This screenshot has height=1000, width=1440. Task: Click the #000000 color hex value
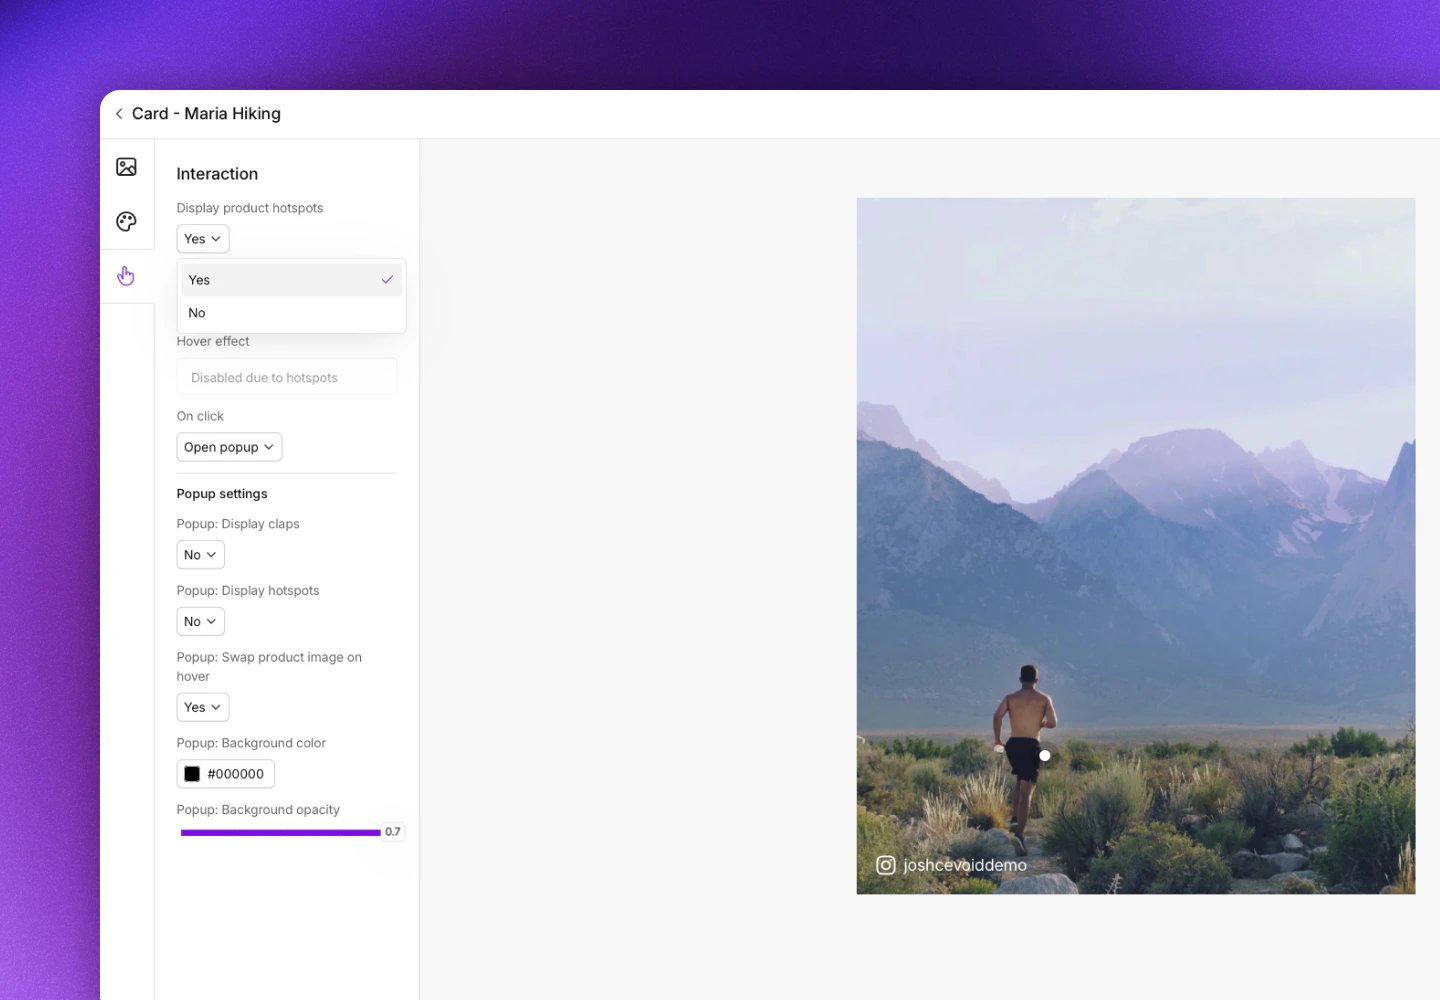[x=236, y=774]
